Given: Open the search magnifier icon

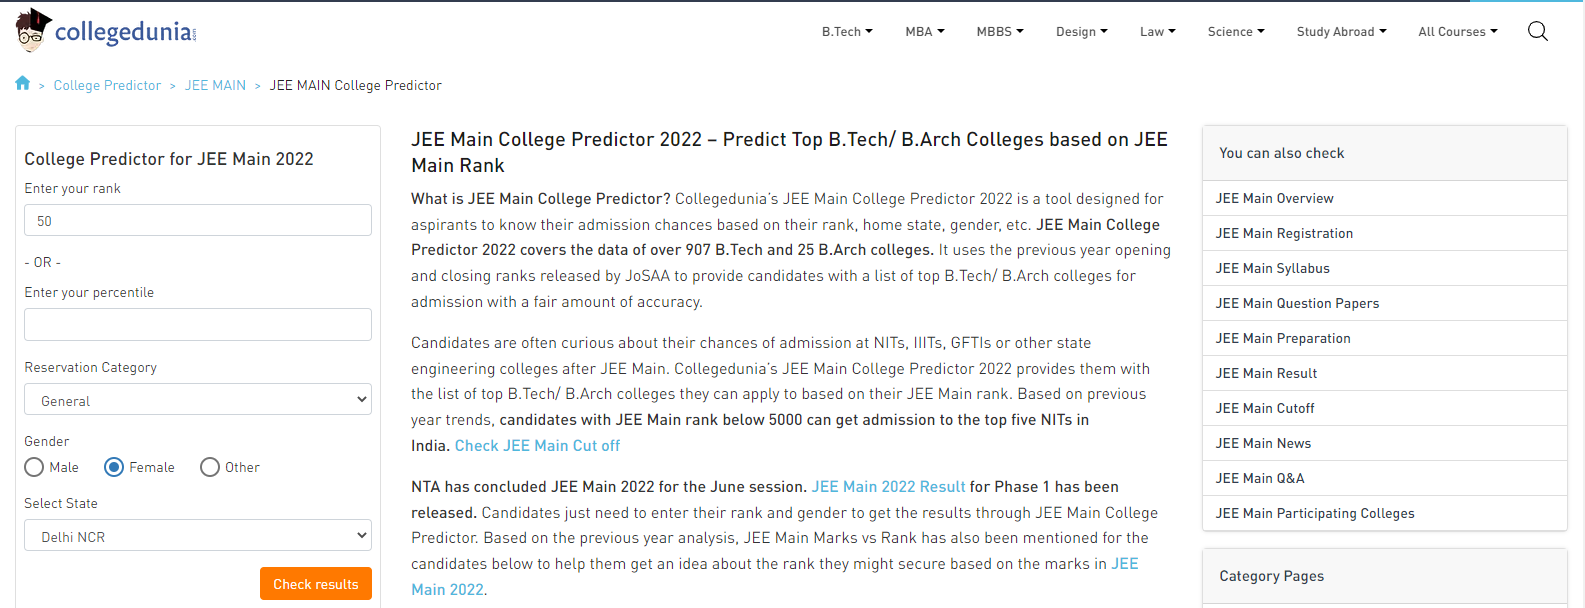Looking at the screenshot, I should click(x=1538, y=32).
